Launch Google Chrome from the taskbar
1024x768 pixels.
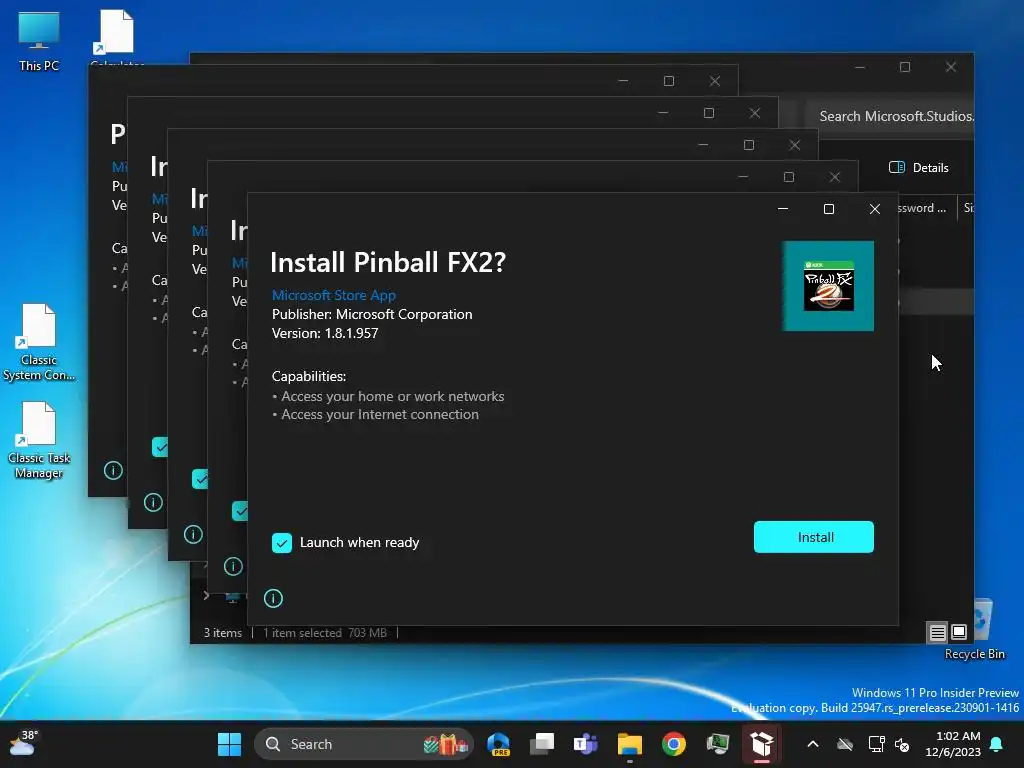[673, 744]
